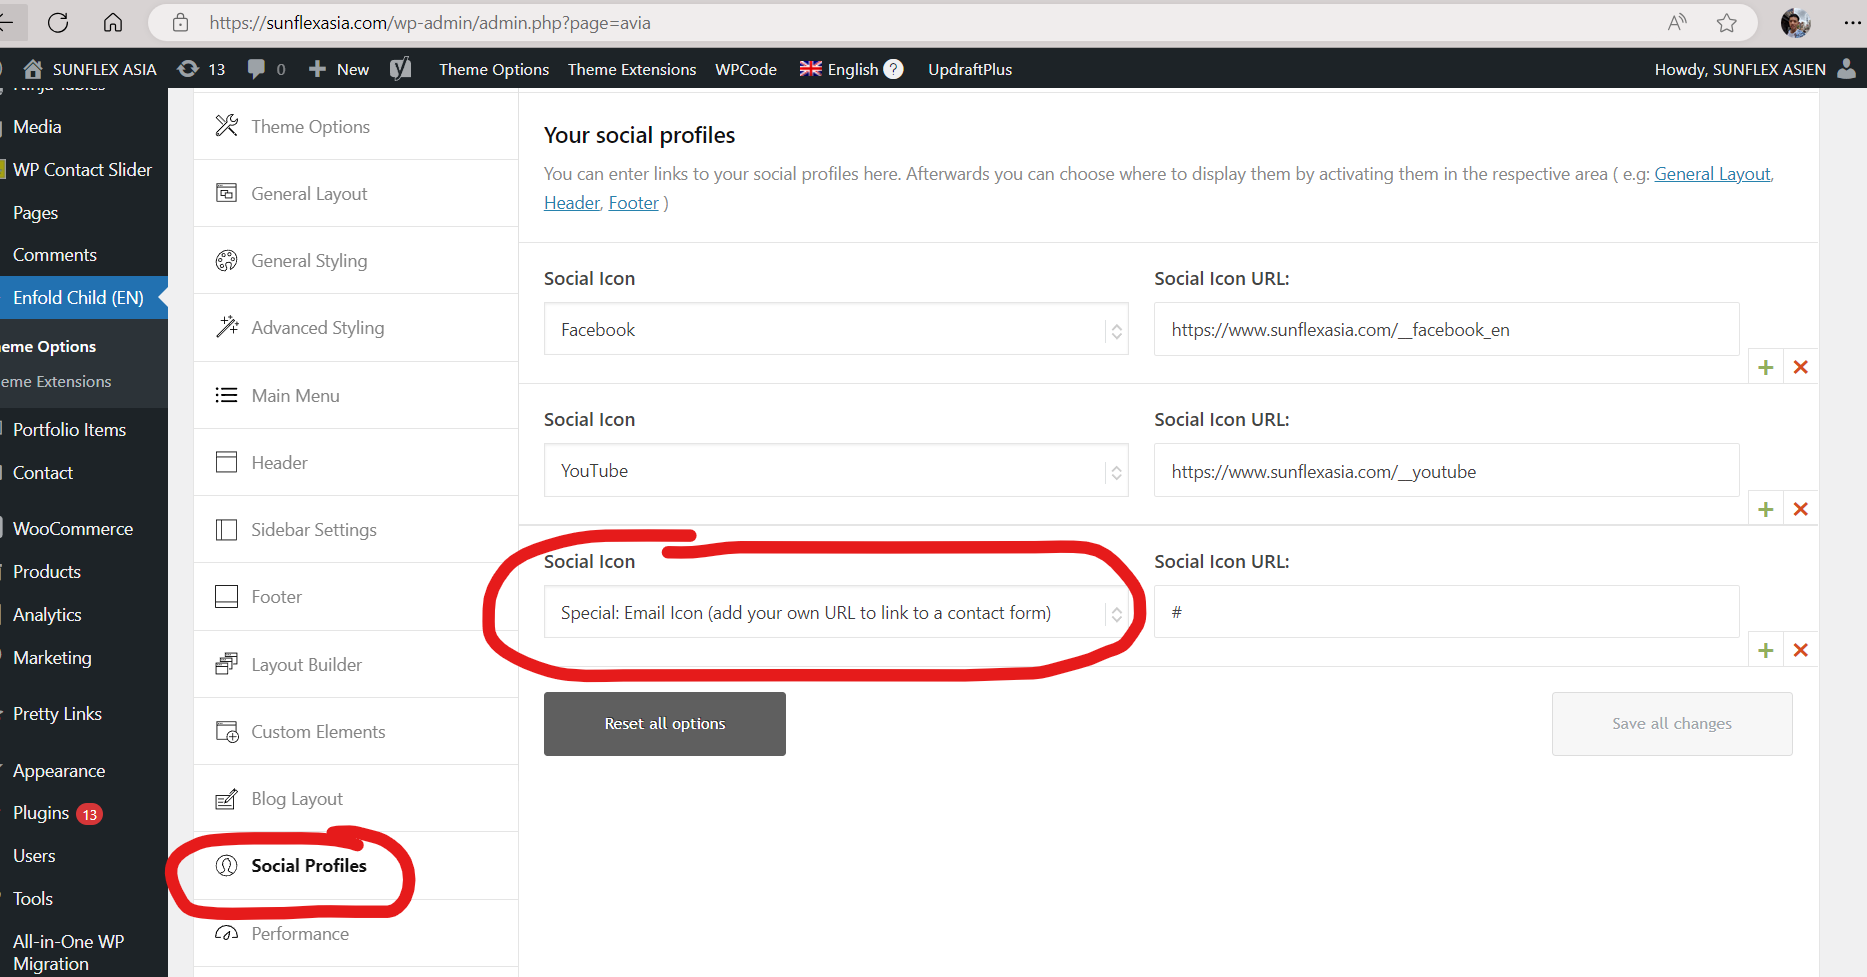1867x977 pixels.
Task: Open the Special Email Icon dropdown
Action: click(836, 612)
